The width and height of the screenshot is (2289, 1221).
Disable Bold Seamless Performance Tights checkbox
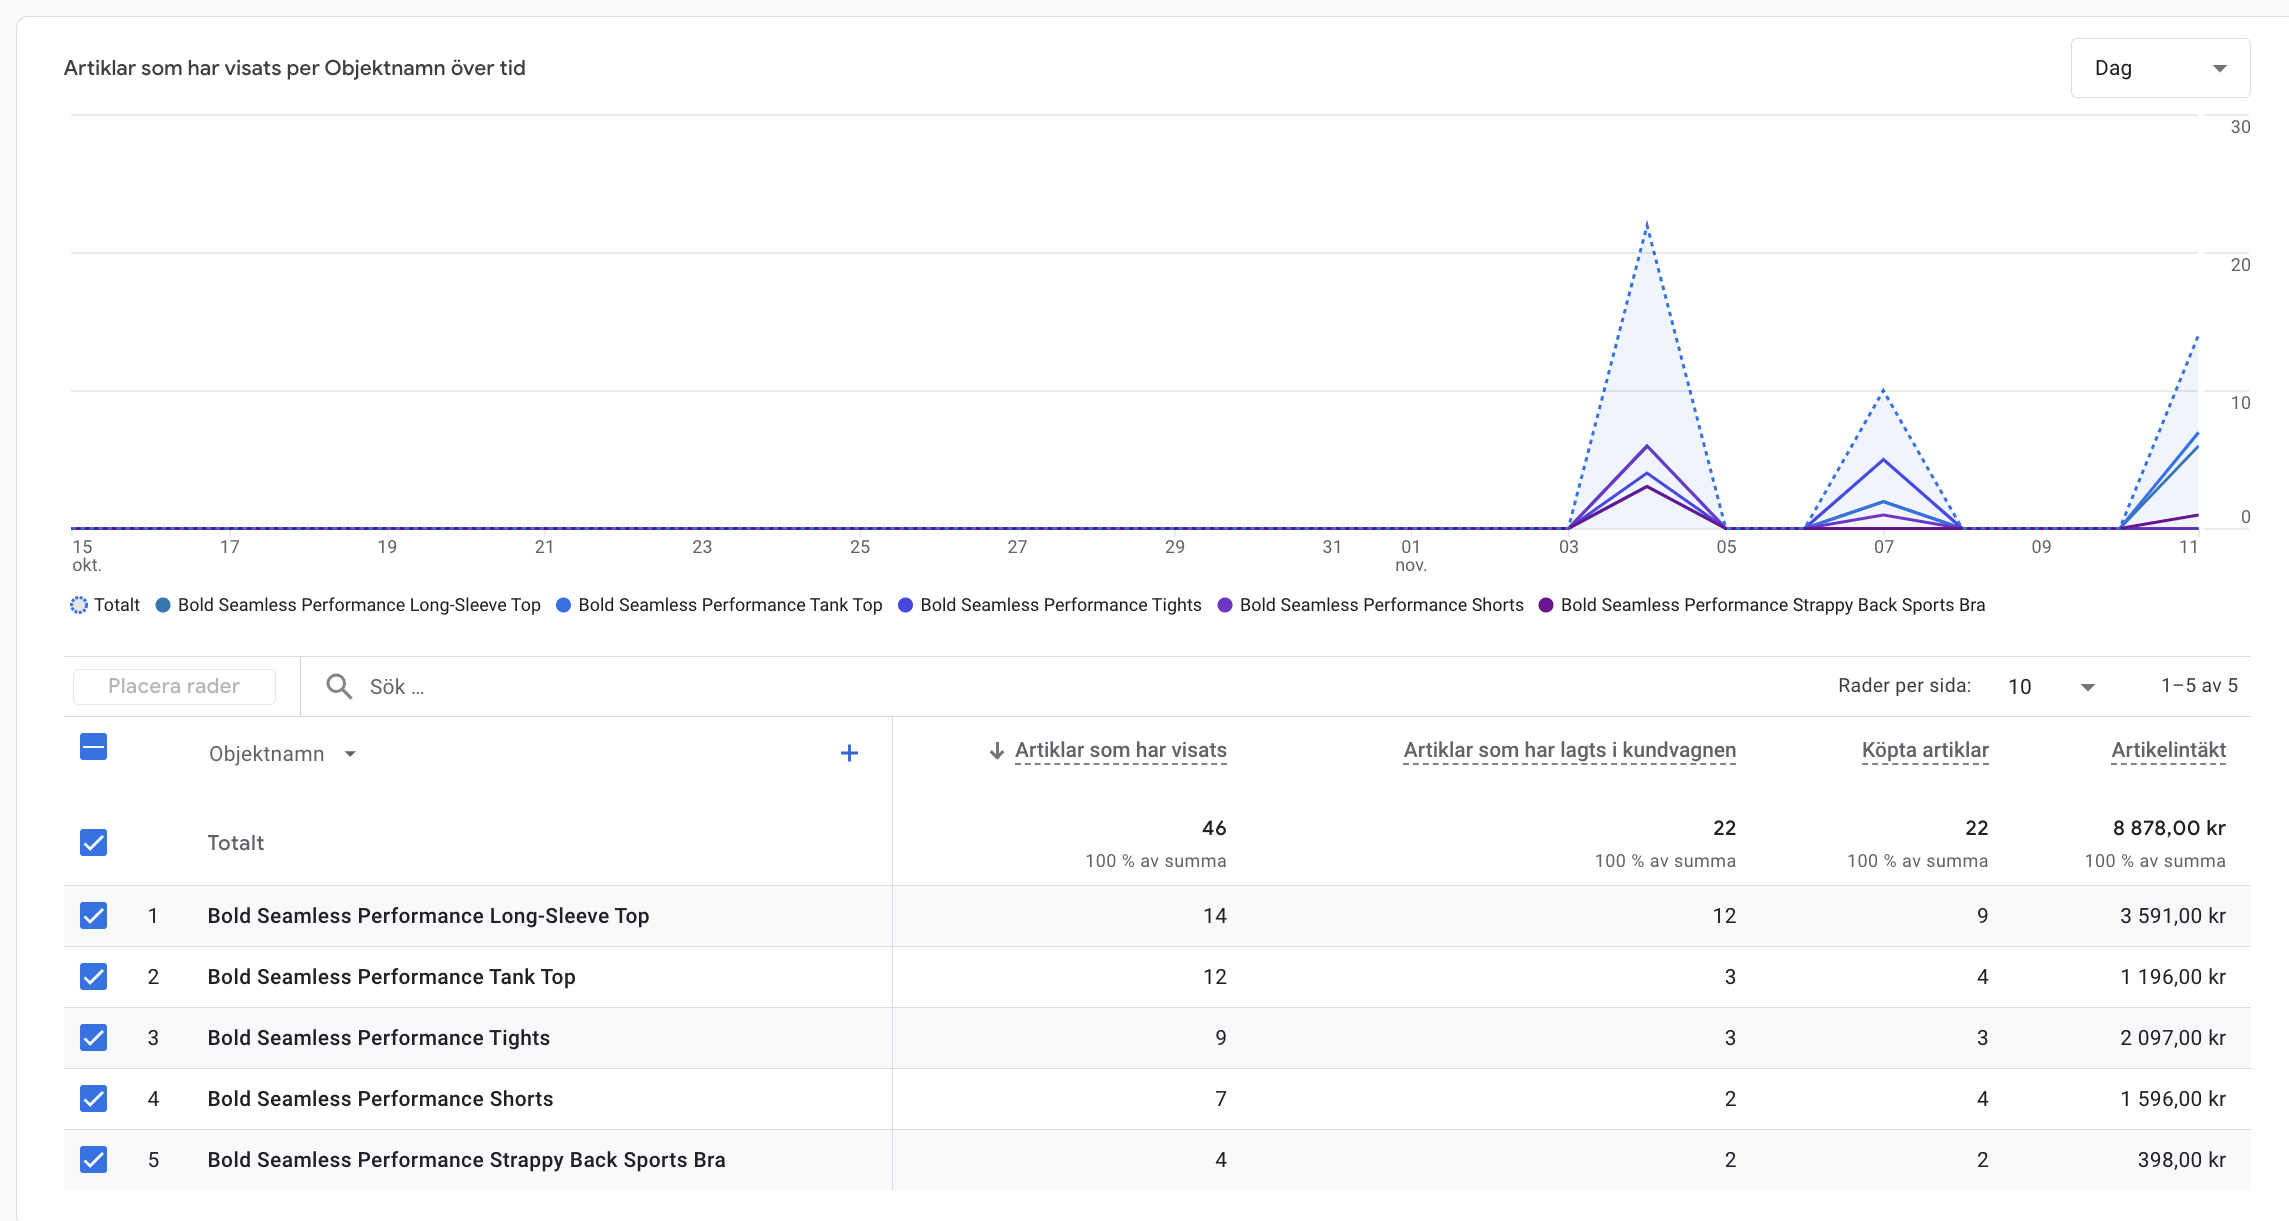[x=94, y=1036]
